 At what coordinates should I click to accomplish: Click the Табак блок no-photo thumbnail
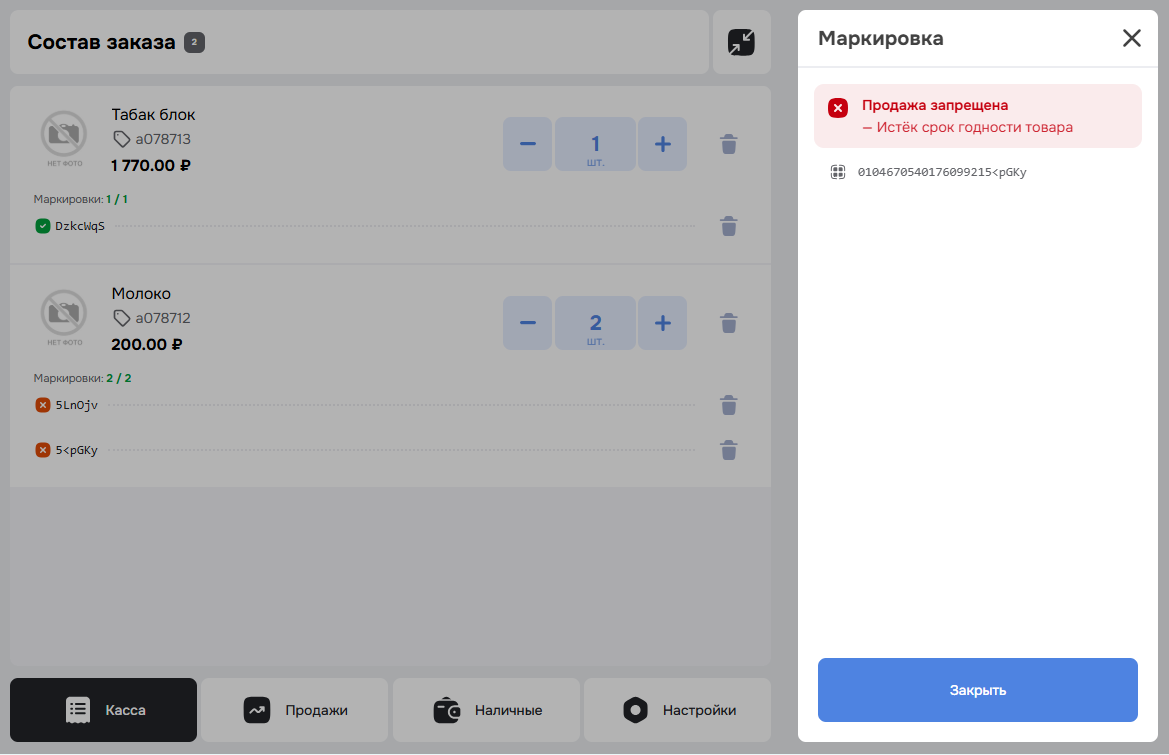point(64,139)
